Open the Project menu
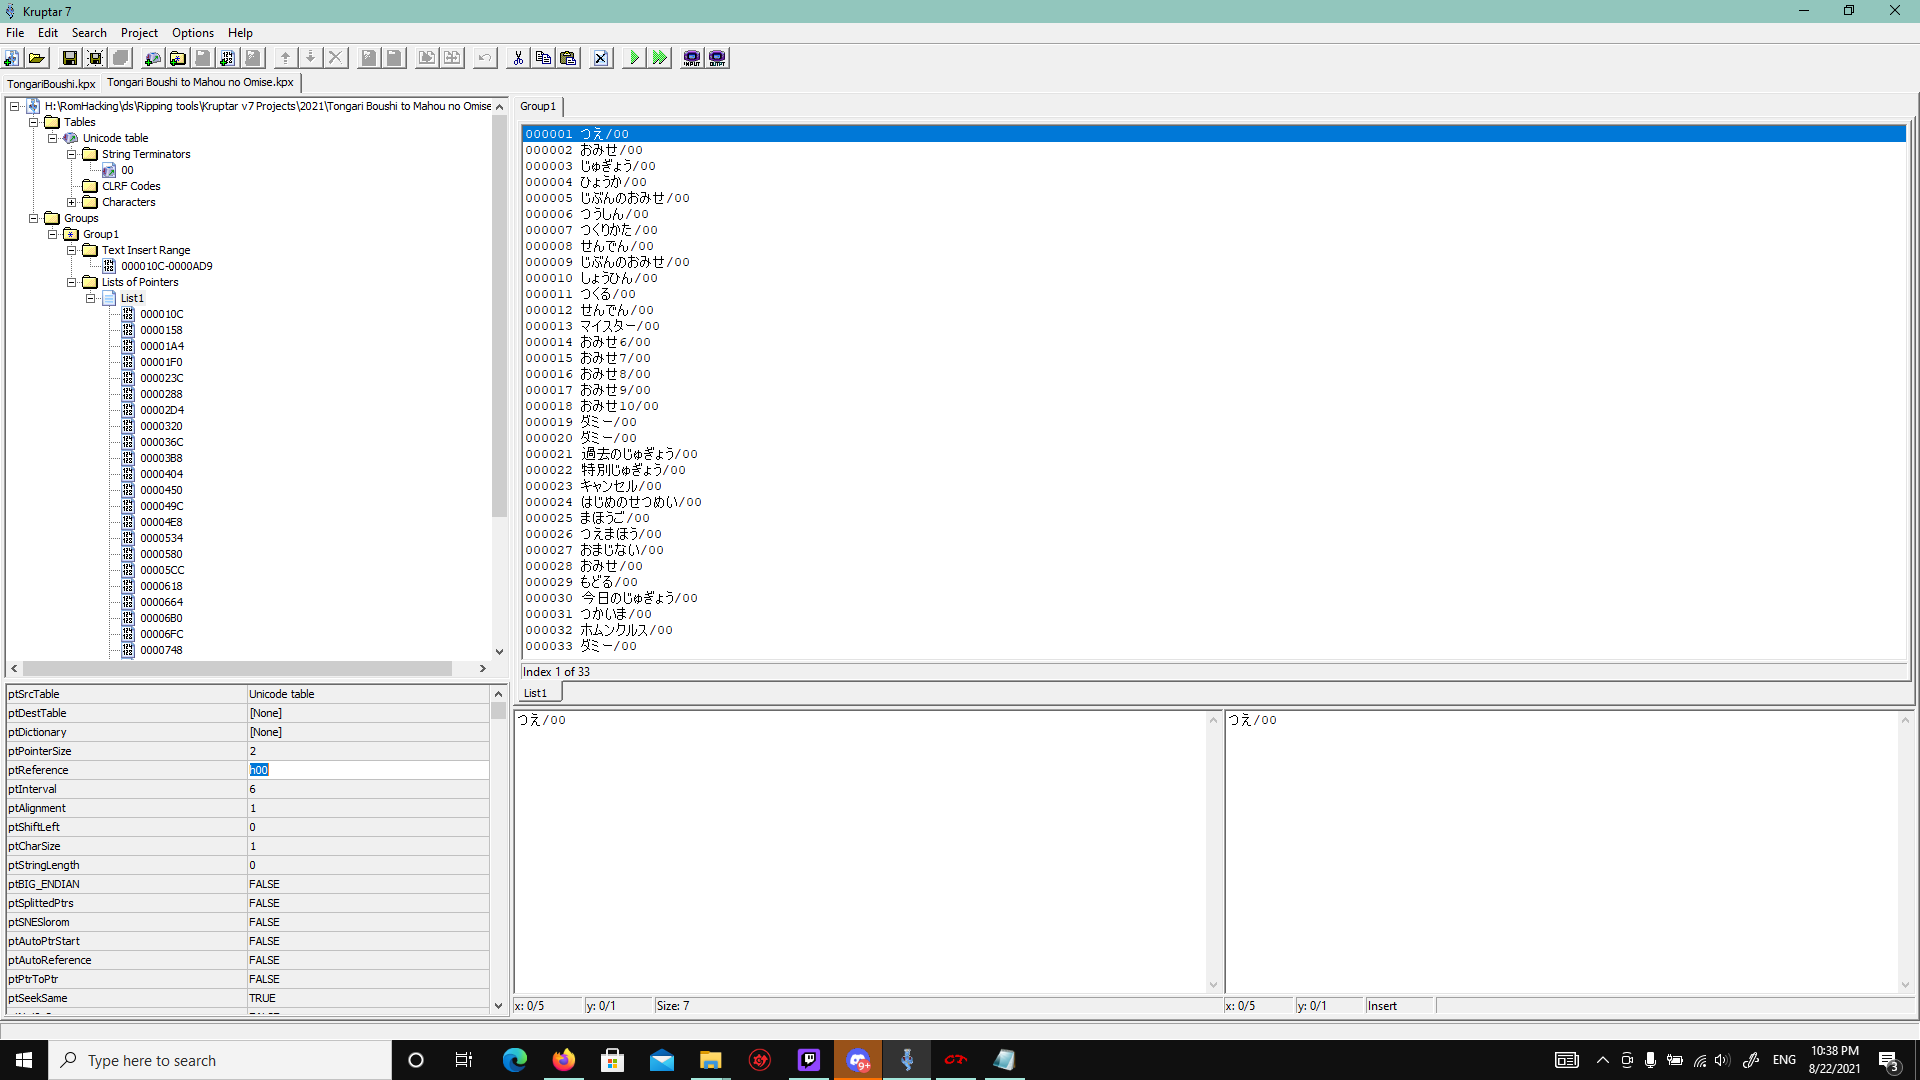The height and width of the screenshot is (1080, 1920). 139,33
